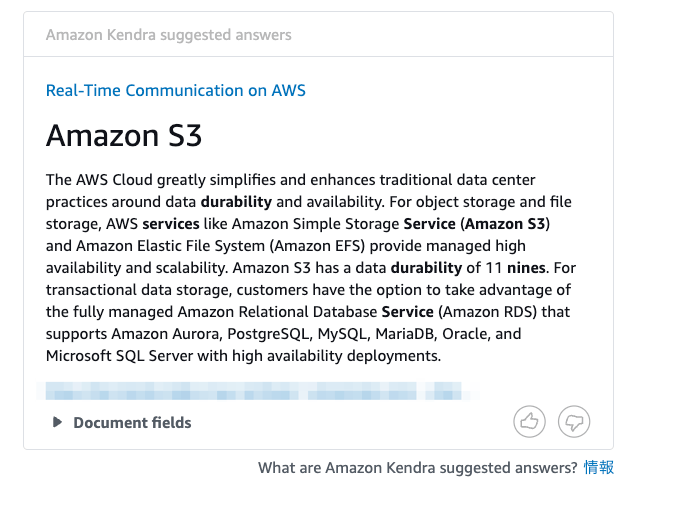Expand the Document fields disclosure triangle
The height and width of the screenshot is (509, 697).
click(x=57, y=422)
